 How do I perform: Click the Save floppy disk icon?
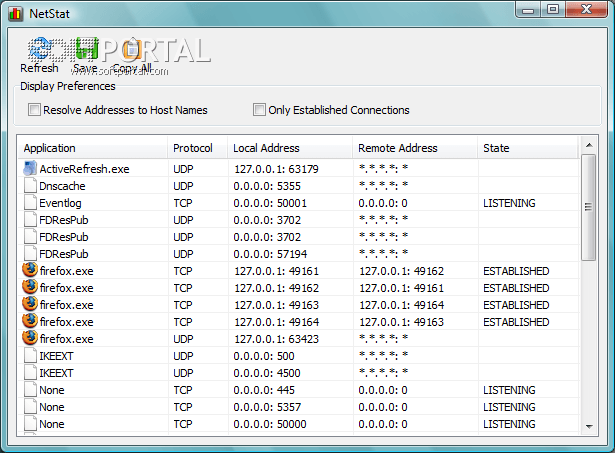[87, 49]
